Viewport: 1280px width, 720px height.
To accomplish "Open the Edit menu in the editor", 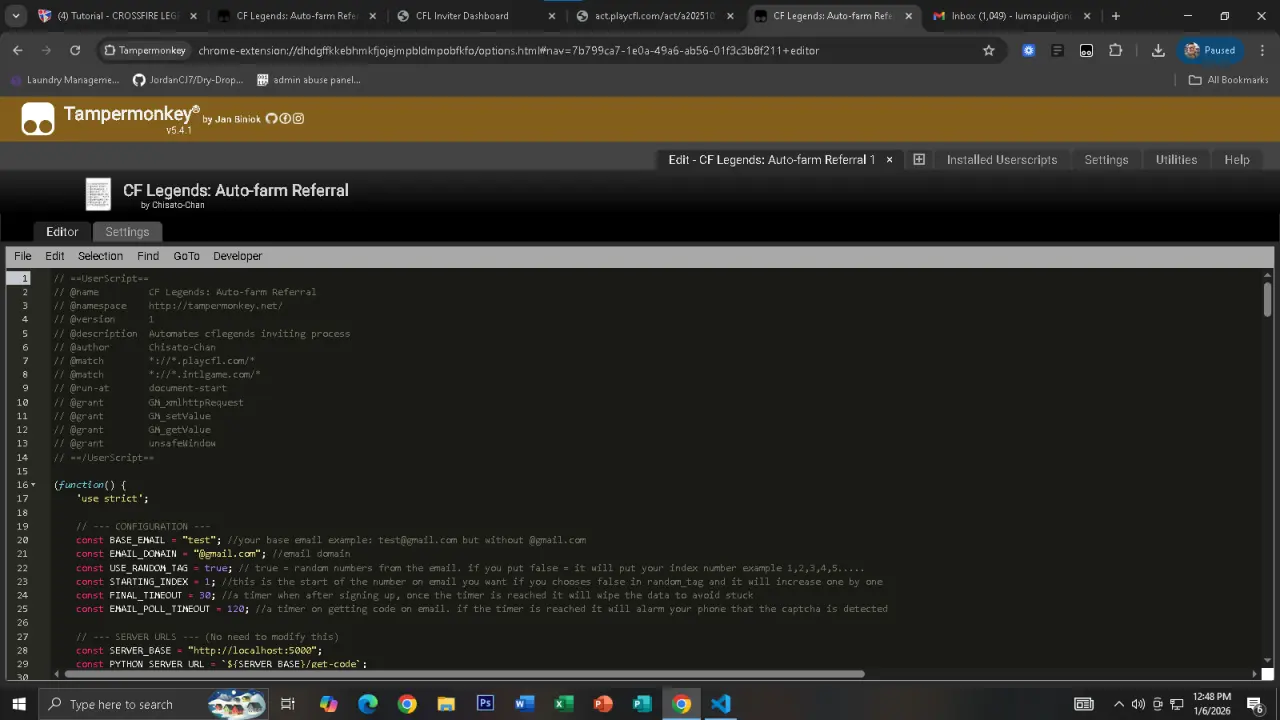I will click(x=55, y=256).
